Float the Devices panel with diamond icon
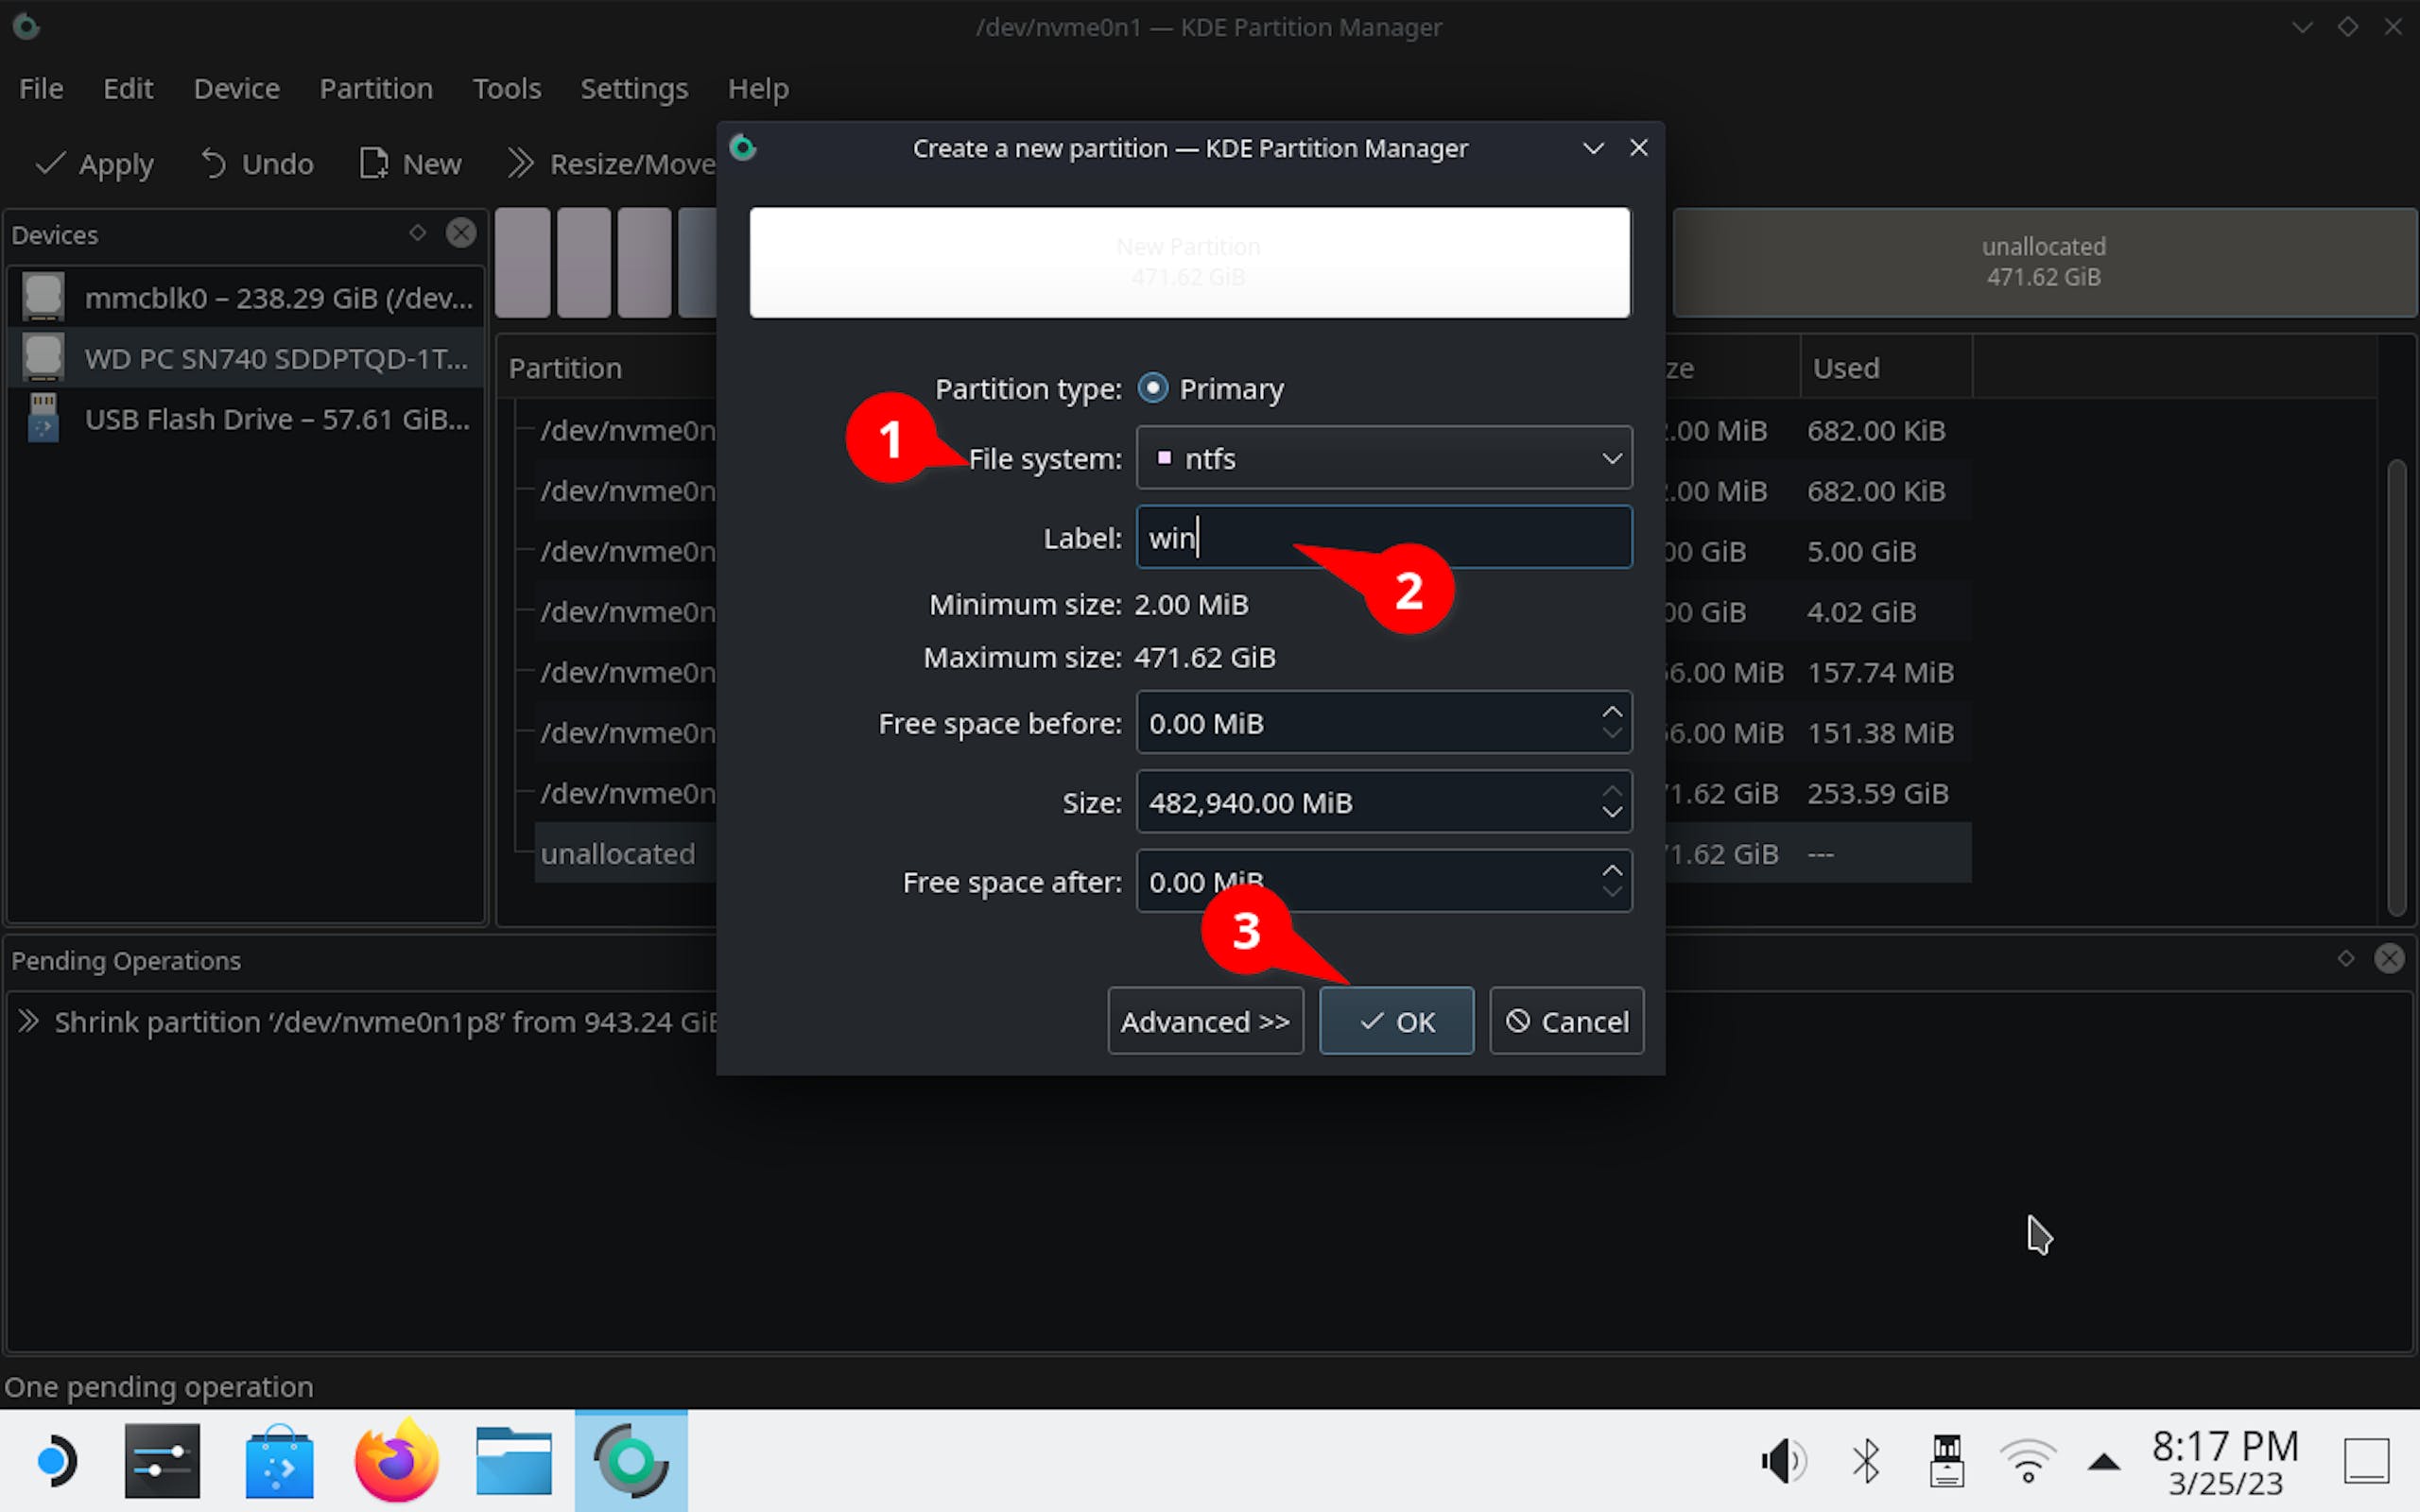 click(417, 233)
